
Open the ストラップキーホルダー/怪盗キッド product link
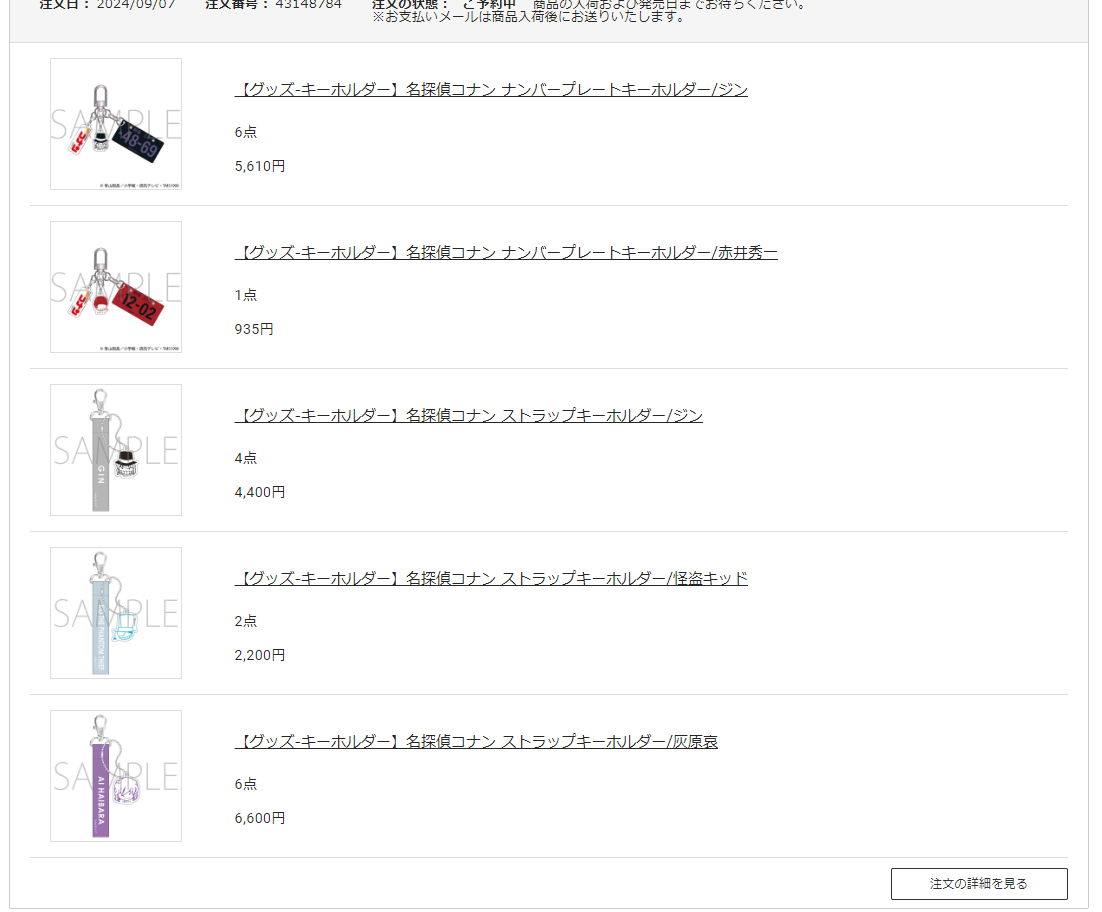point(491,579)
